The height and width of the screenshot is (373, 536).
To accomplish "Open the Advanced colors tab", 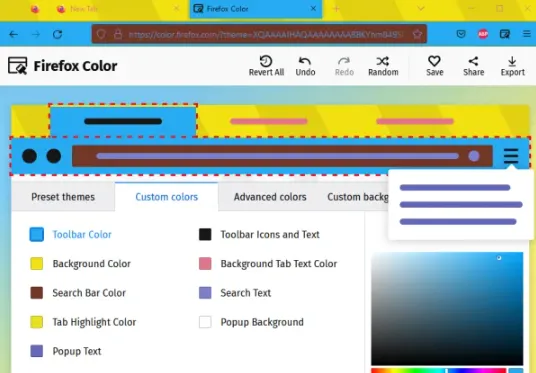I will 270,197.
